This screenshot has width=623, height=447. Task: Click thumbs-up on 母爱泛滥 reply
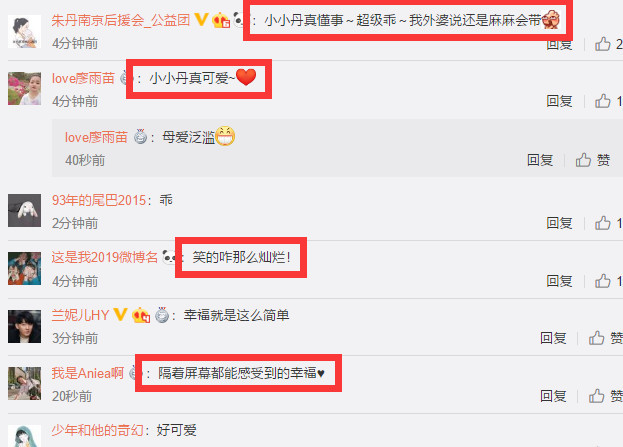point(592,160)
